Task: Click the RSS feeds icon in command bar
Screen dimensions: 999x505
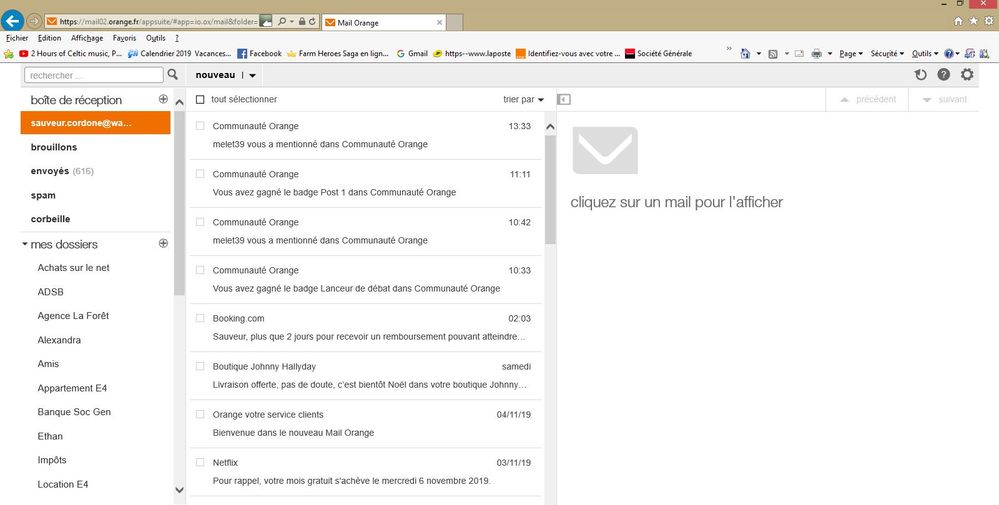Action: pyautogui.click(x=773, y=53)
